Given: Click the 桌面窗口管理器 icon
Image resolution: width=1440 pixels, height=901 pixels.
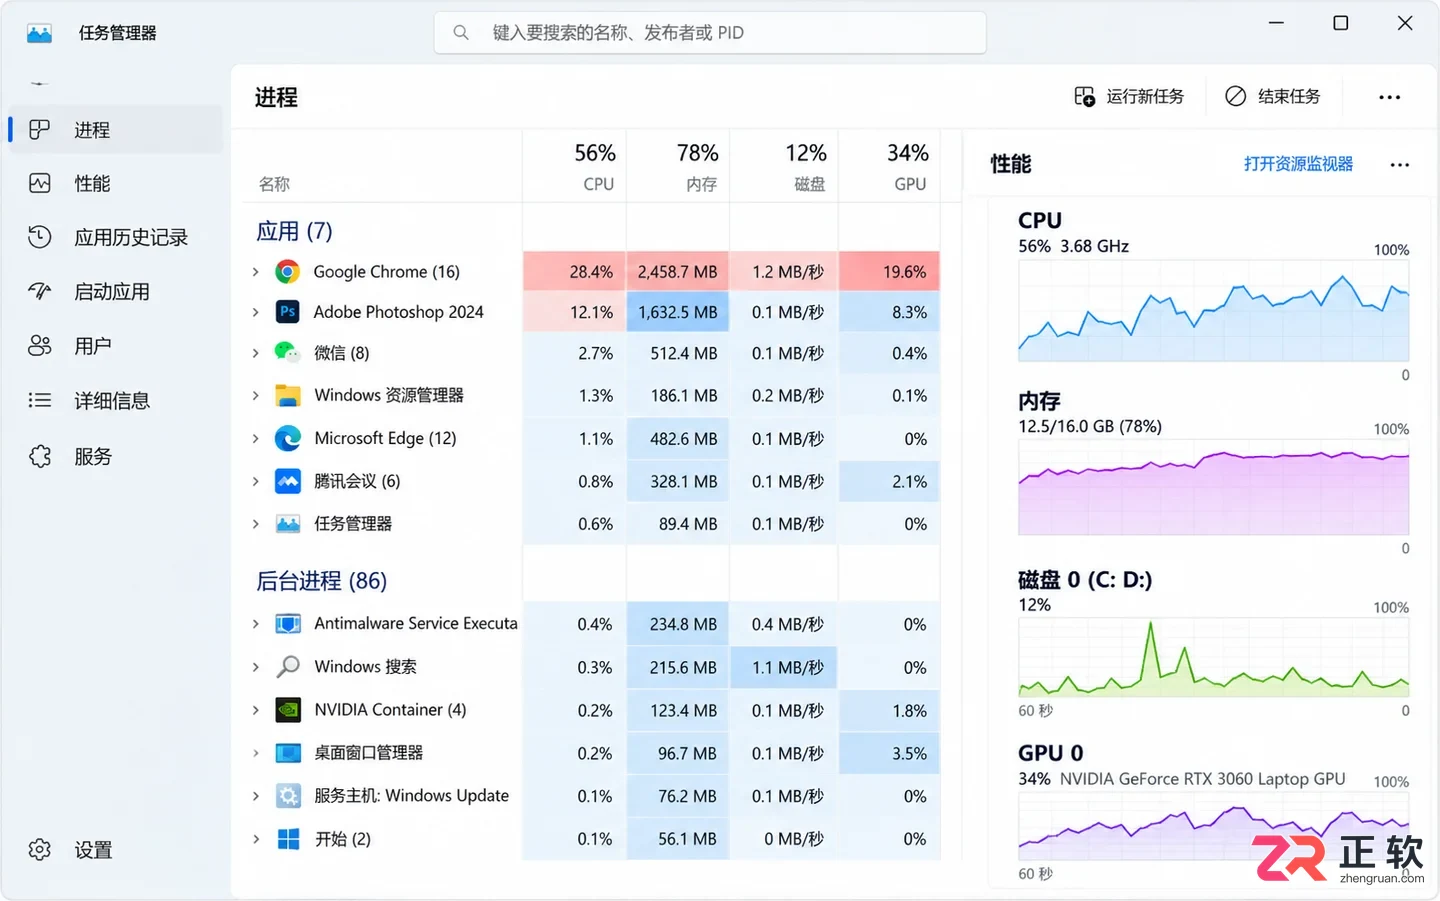Looking at the screenshot, I should [x=288, y=753].
